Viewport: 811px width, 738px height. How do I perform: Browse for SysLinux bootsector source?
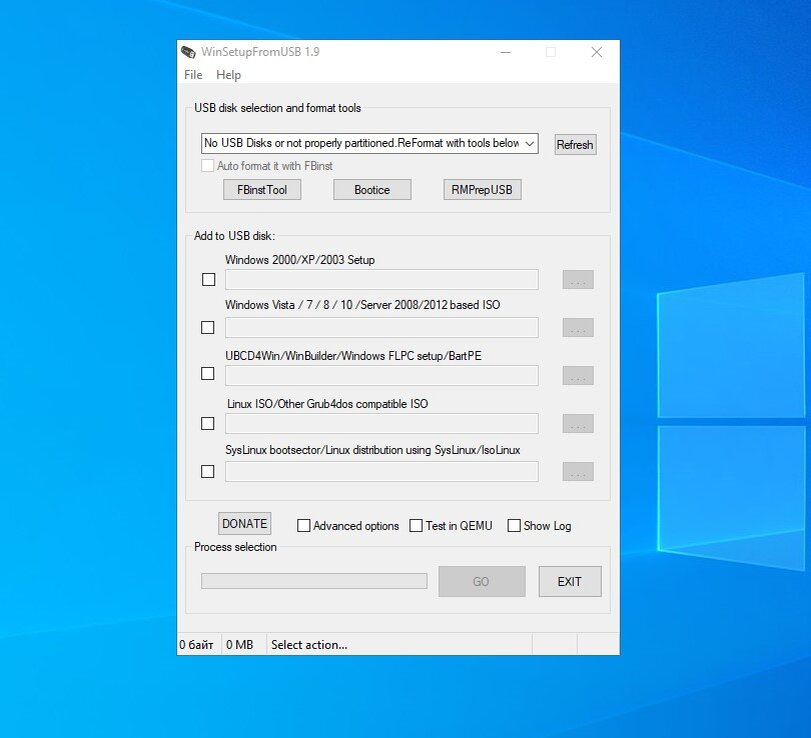pyautogui.click(x=578, y=472)
